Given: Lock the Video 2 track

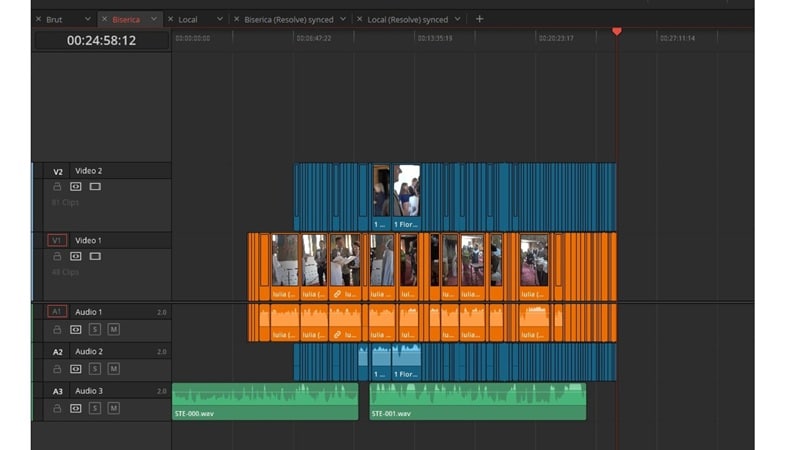Looking at the screenshot, I should tap(57, 187).
